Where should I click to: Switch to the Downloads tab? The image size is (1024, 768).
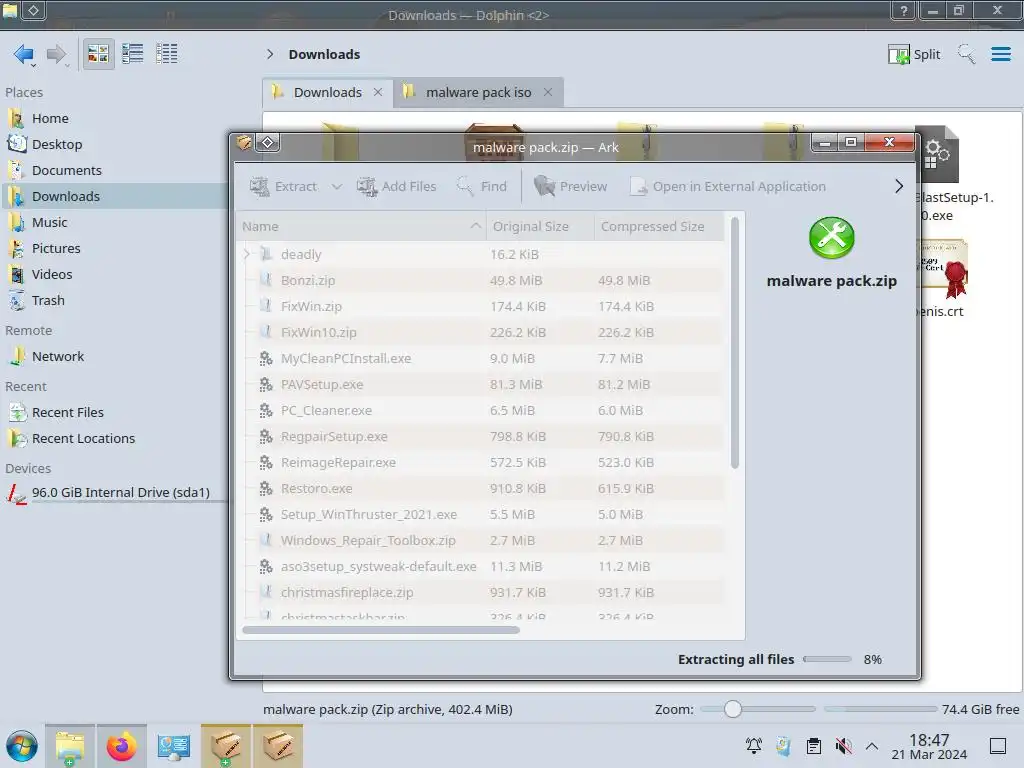coord(327,93)
